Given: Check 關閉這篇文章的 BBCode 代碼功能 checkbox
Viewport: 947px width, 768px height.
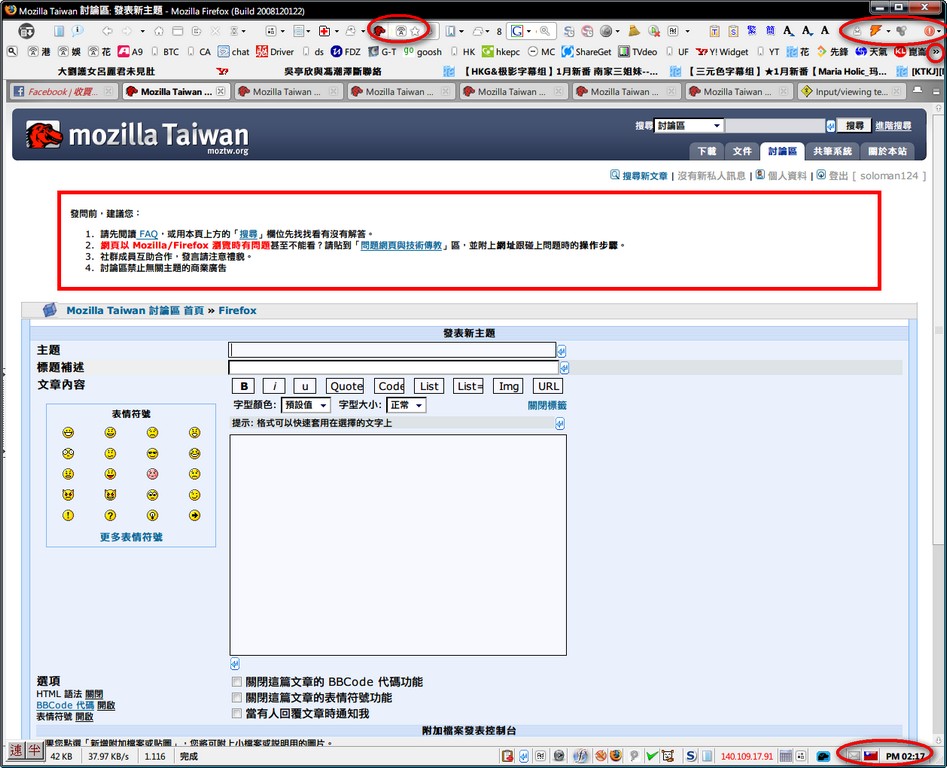Looking at the screenshot, I should 237,682.
